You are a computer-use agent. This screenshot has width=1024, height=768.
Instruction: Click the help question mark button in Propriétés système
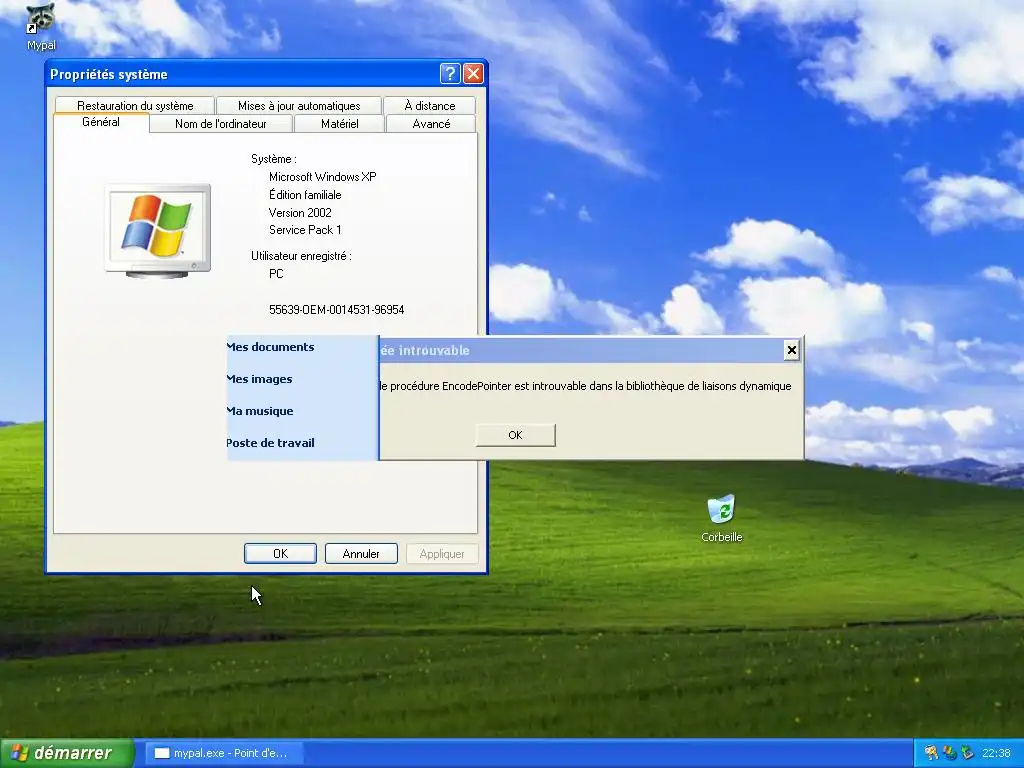(x=450, y=74)
